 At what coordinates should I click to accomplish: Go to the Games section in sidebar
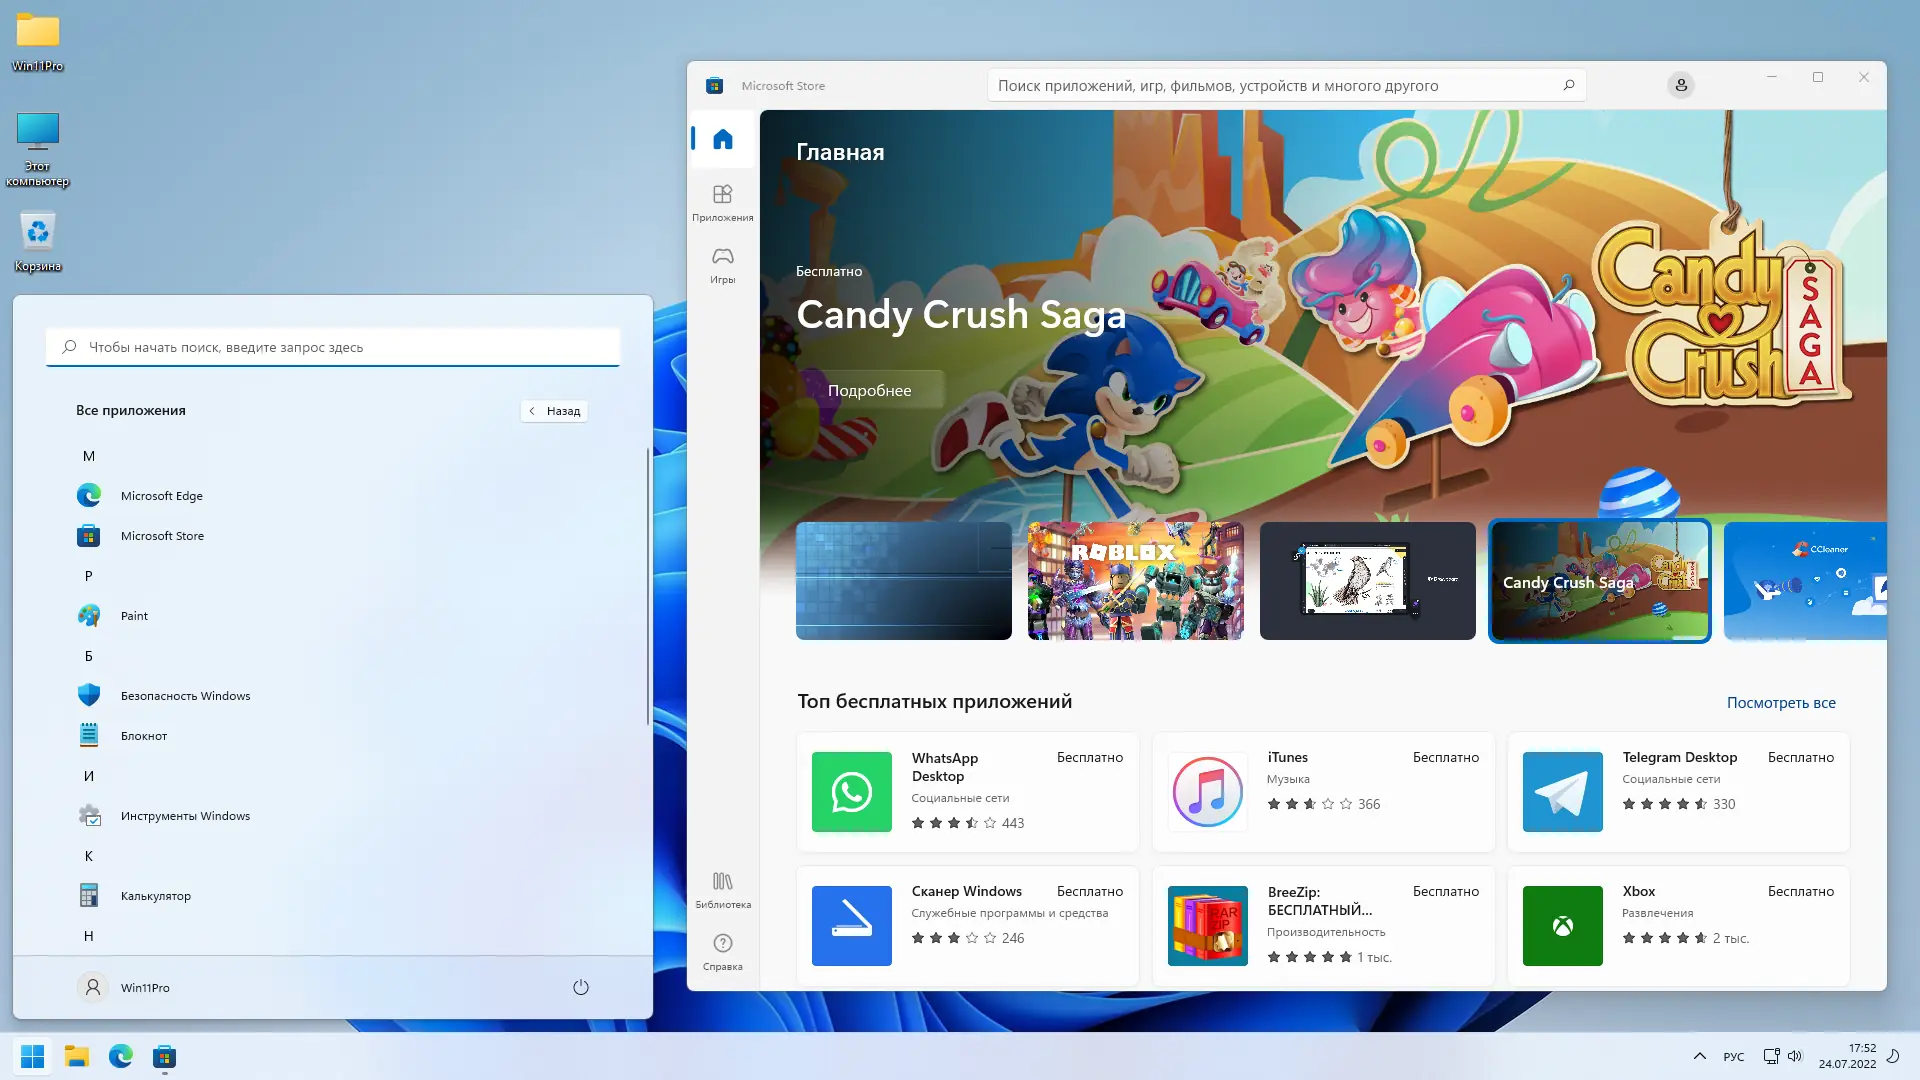pos(722,265)
